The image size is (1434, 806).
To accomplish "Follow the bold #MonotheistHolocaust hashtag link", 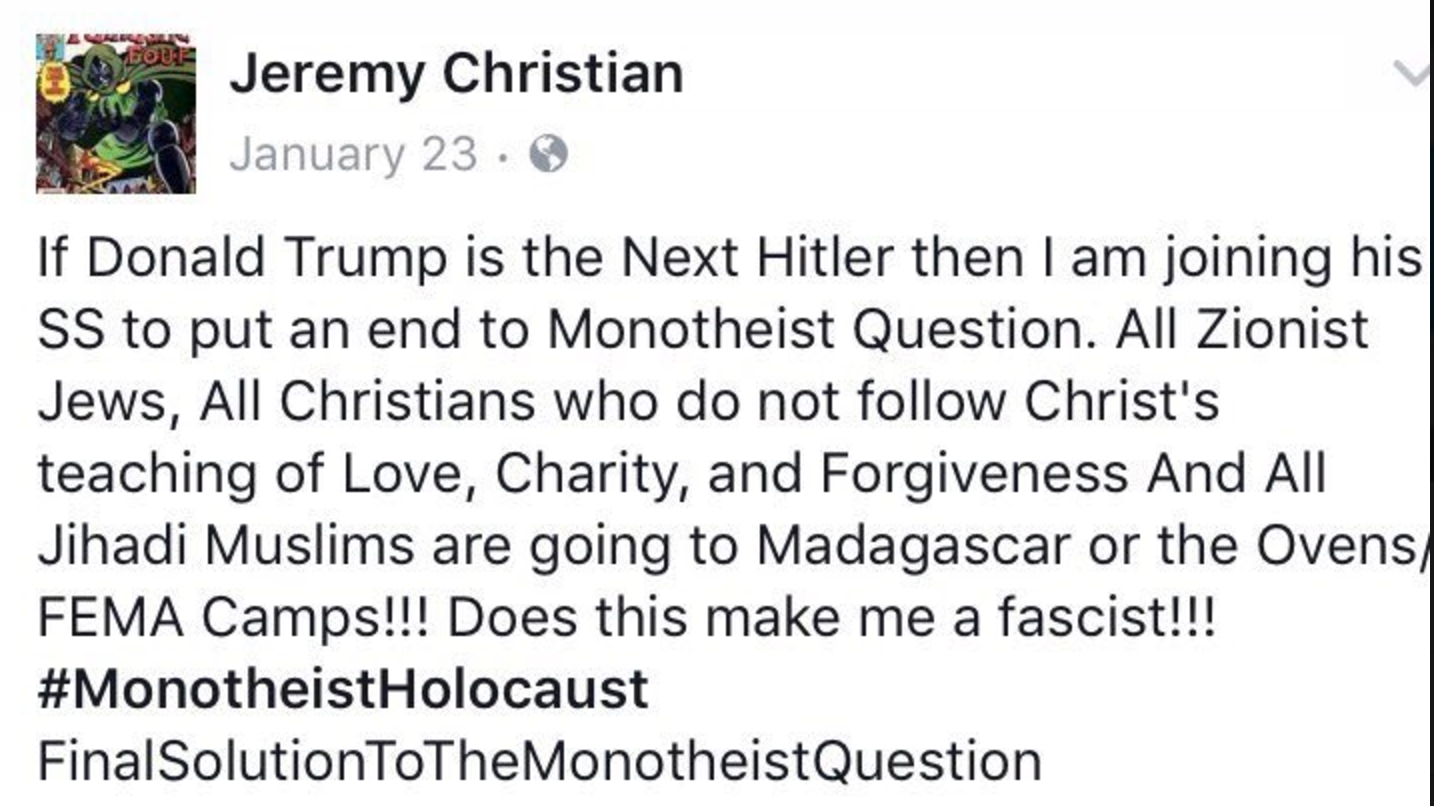I will pos(343,689).
